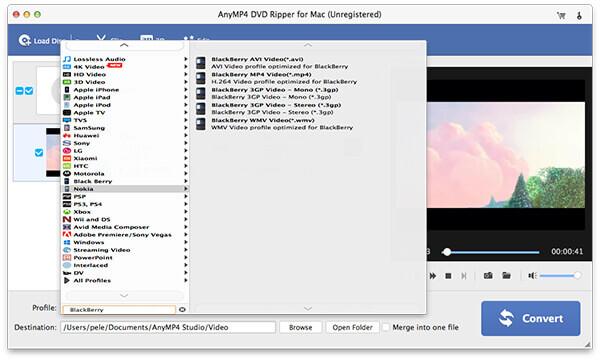The height and width of the screenshot is (360, 600).
Task: Click the profile settings icon beside BlackBerry field
Action: coord(183,310)
